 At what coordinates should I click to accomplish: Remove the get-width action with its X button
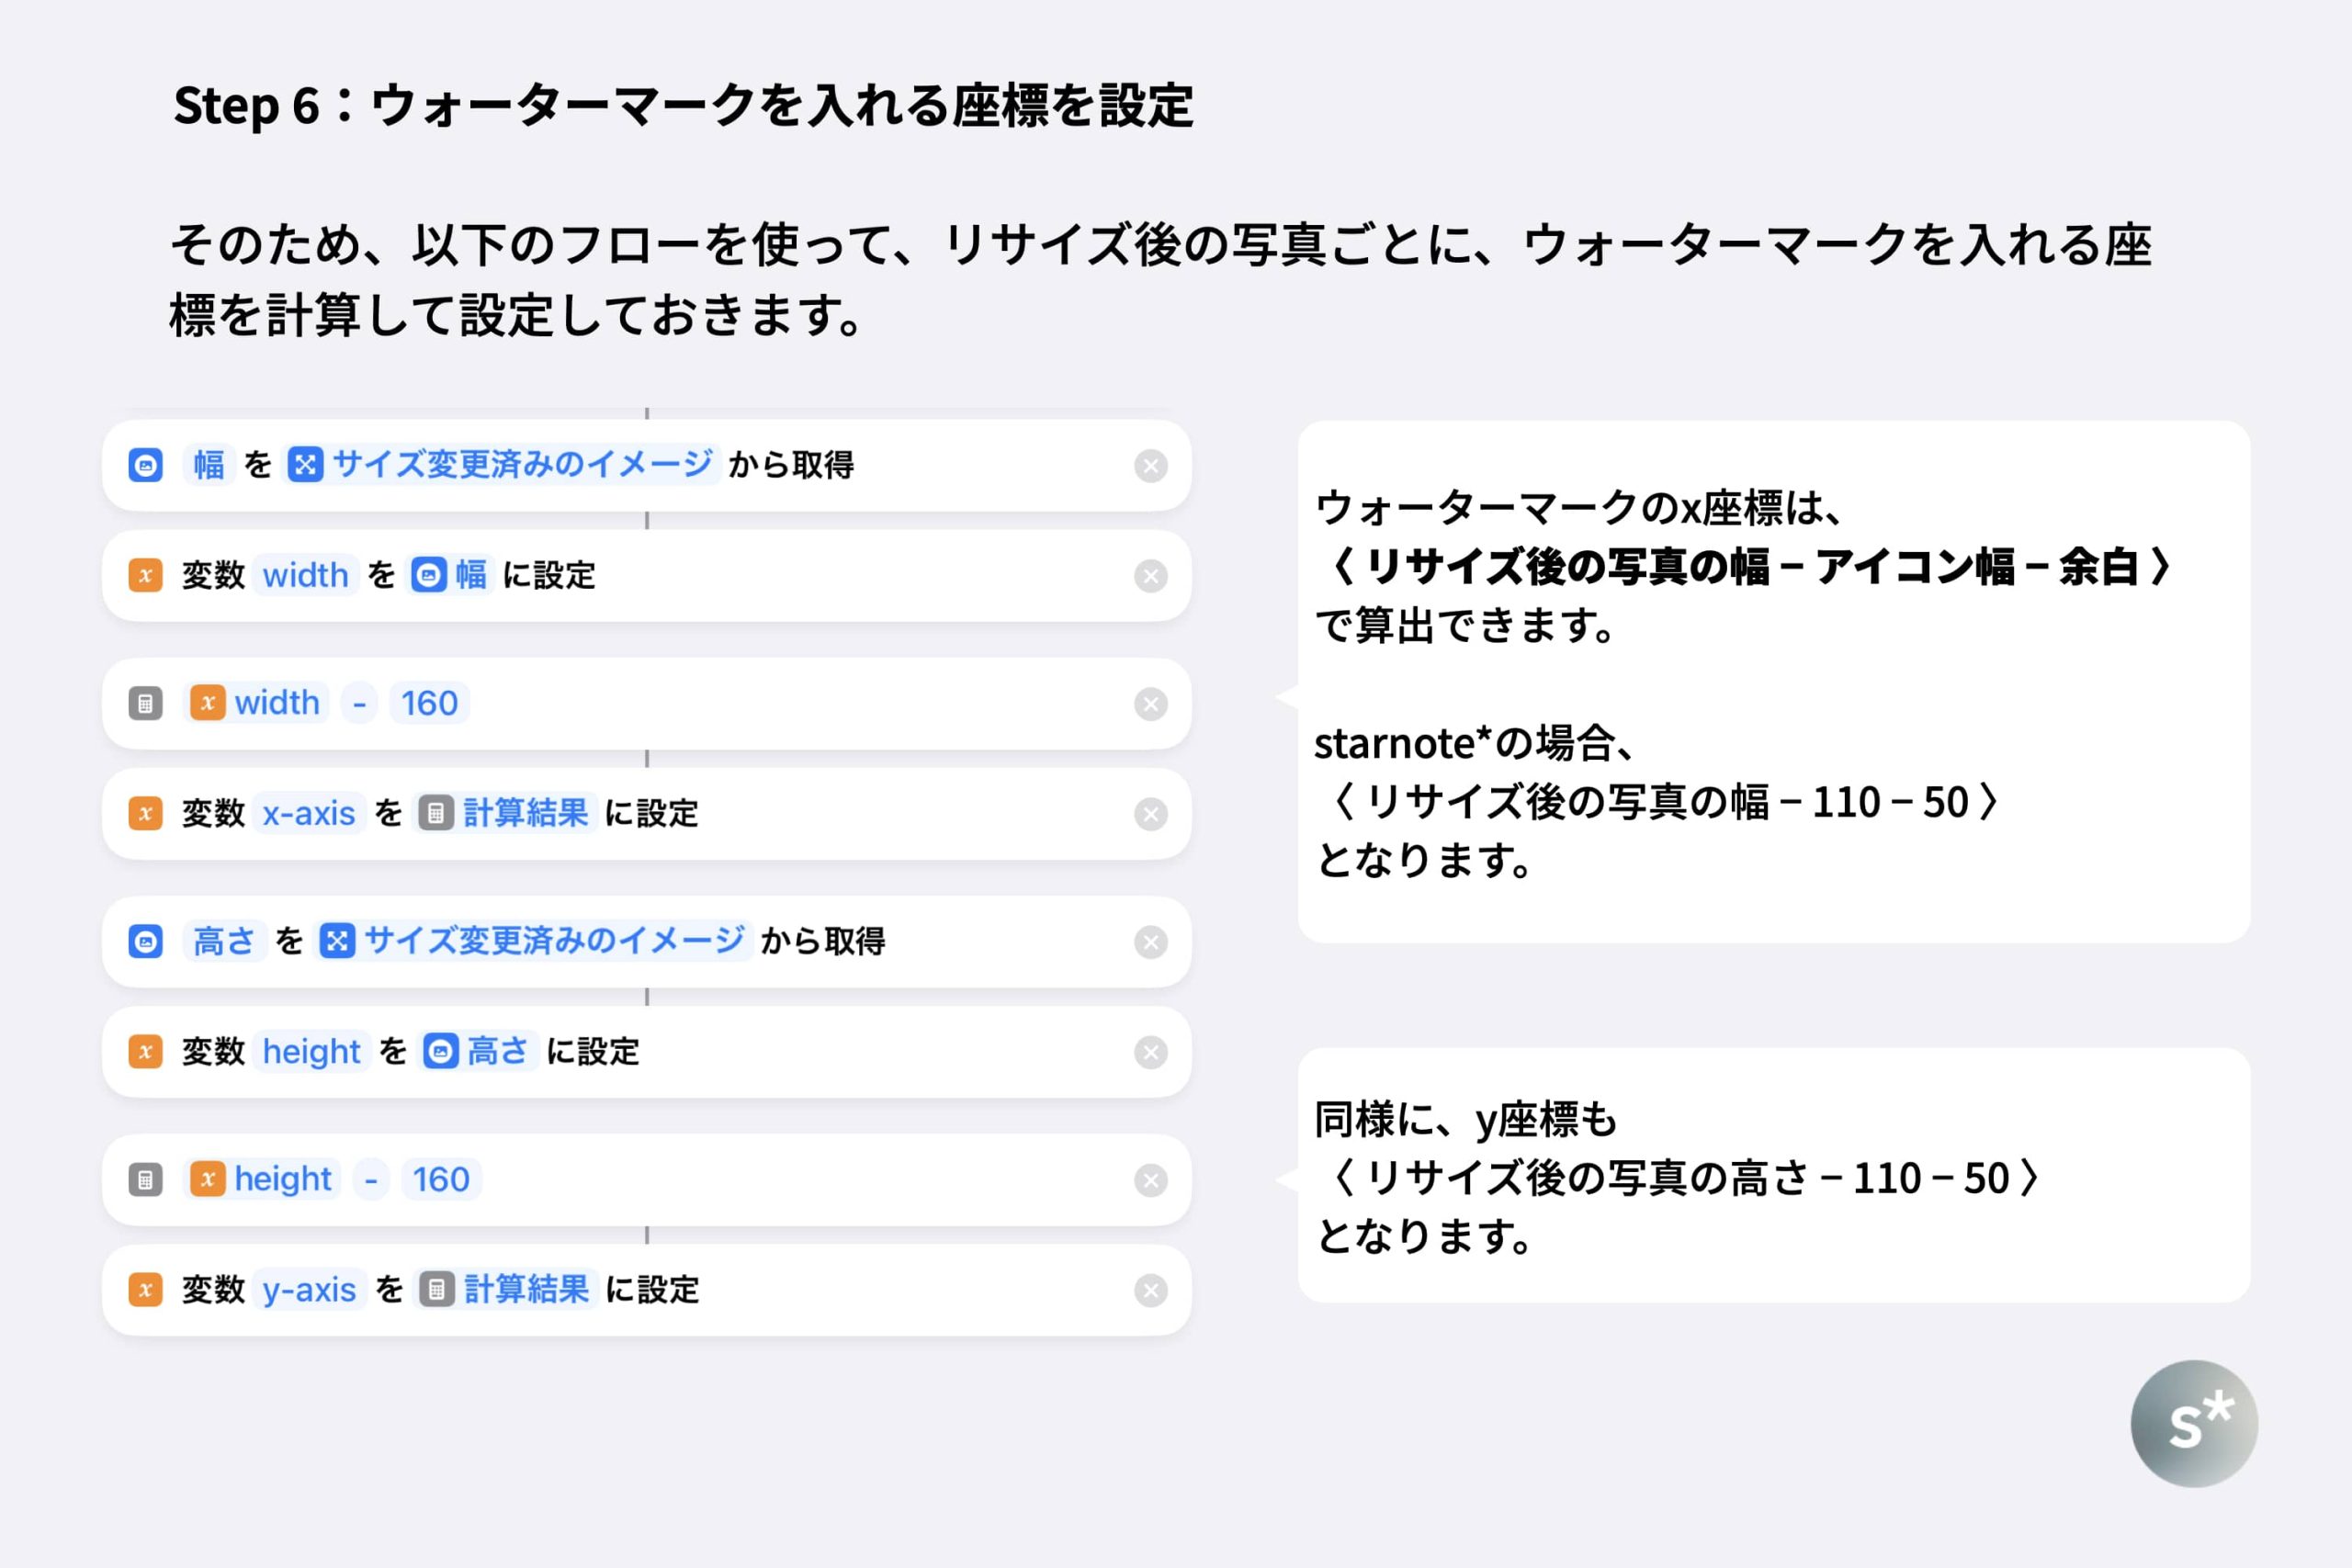click(1151, 465)
